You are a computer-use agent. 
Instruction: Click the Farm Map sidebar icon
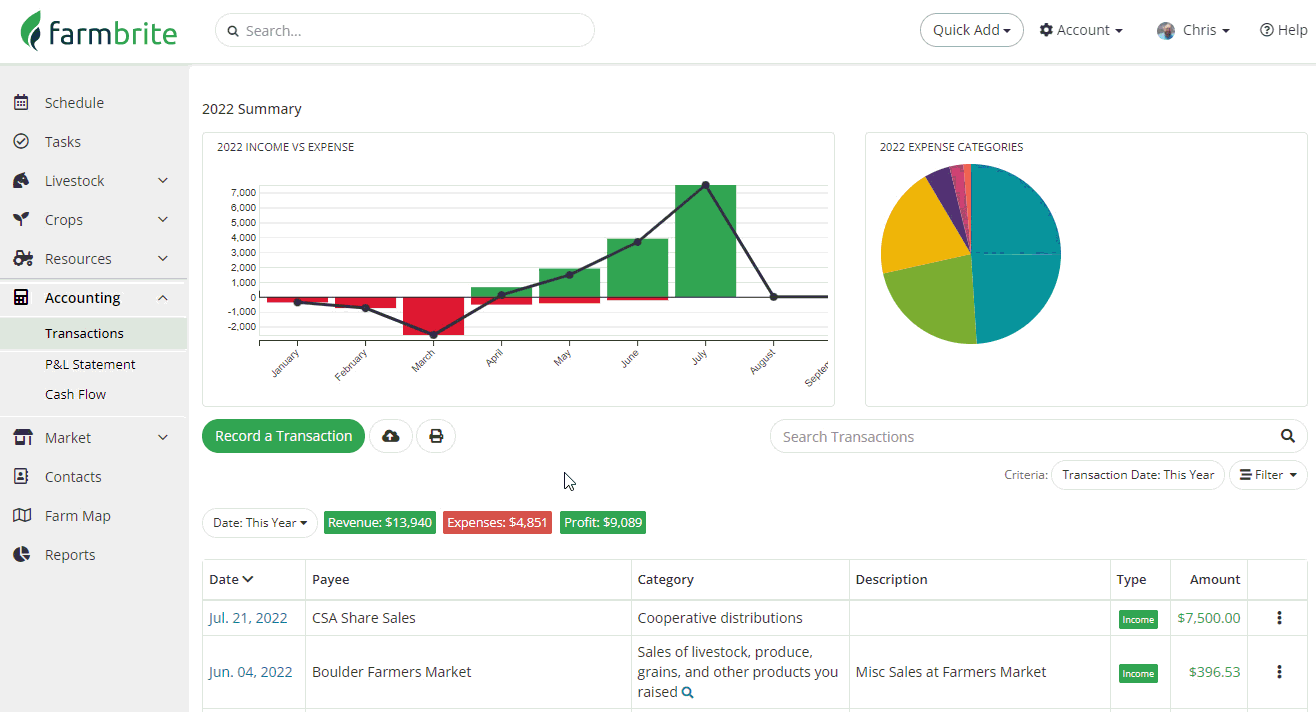click(21, 516)
